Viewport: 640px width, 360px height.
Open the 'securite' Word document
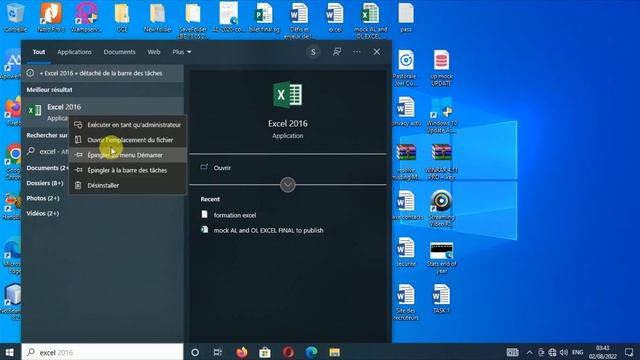point(406,252)
